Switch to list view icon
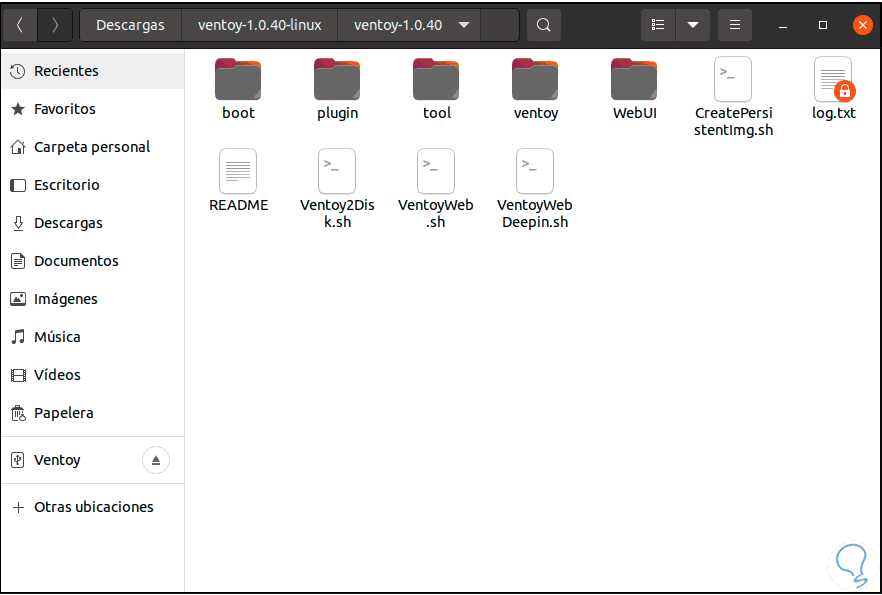This screenshot has height=595, width=882. point(658,25)
